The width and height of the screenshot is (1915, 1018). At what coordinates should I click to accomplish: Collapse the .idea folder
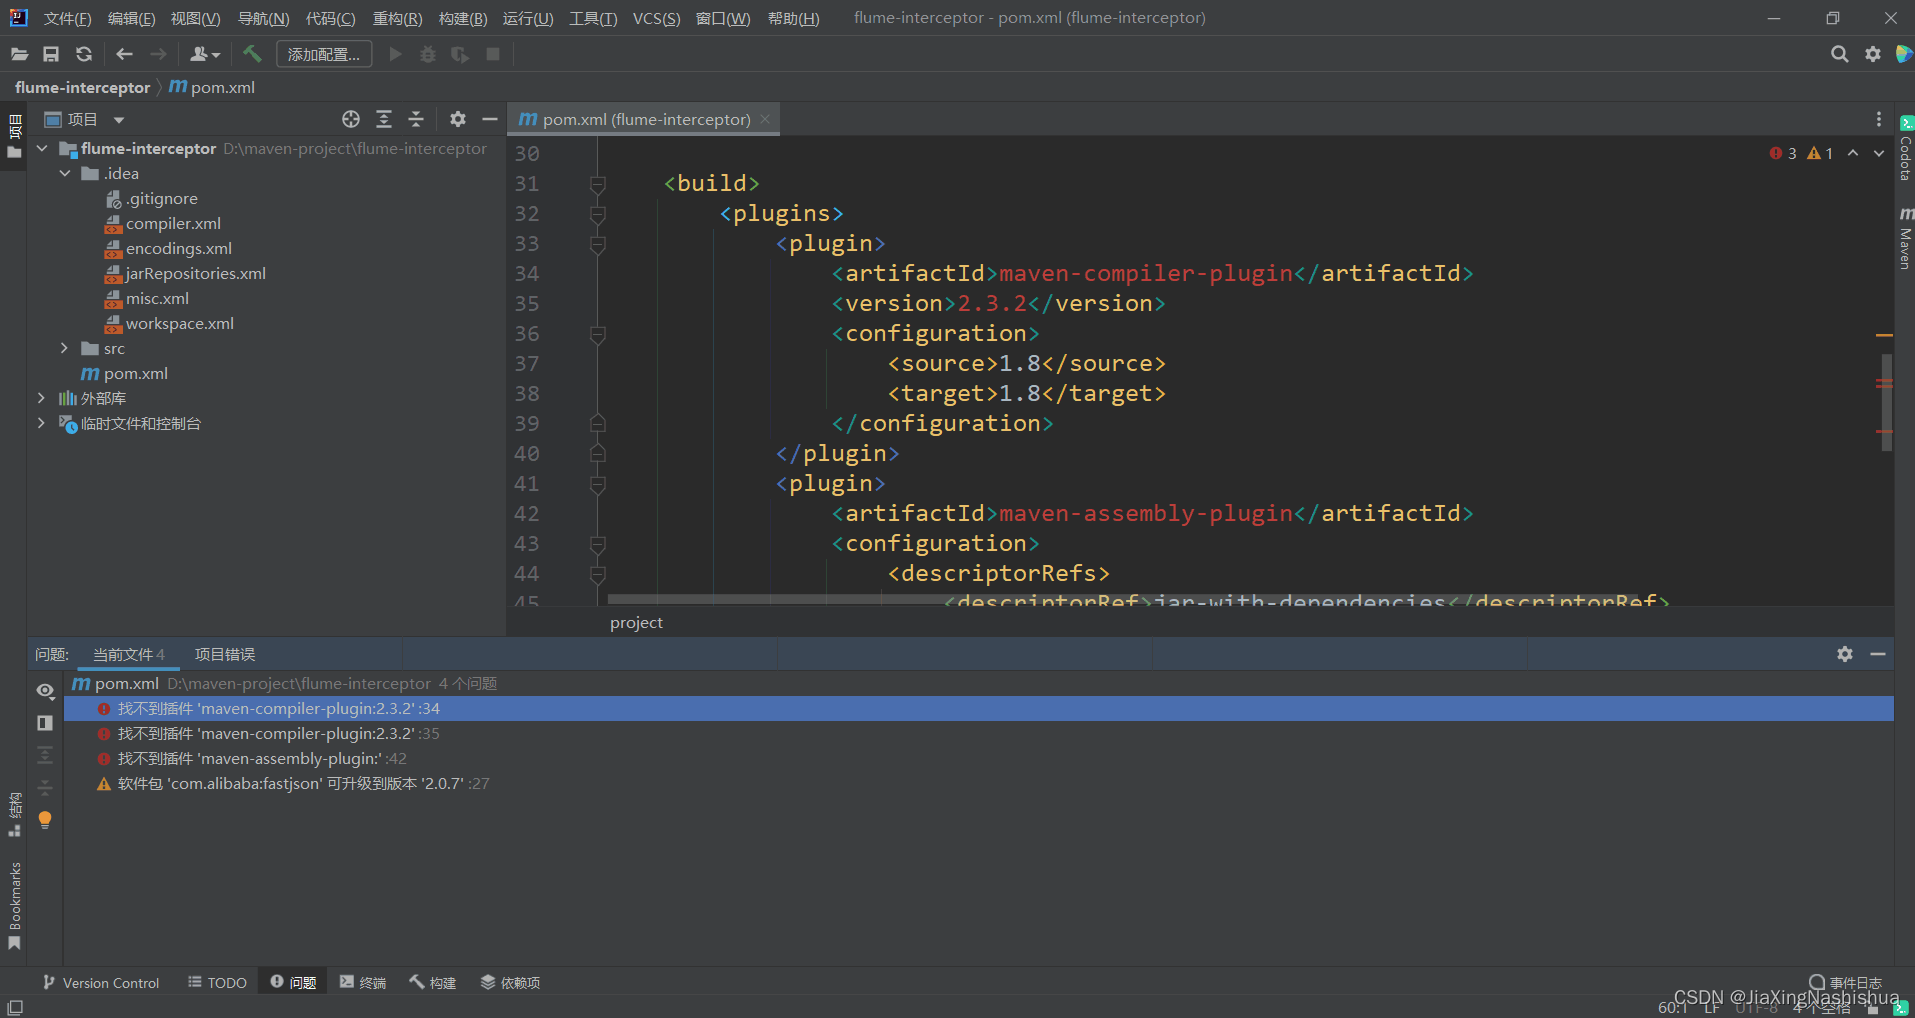click(x=64, y=173)
